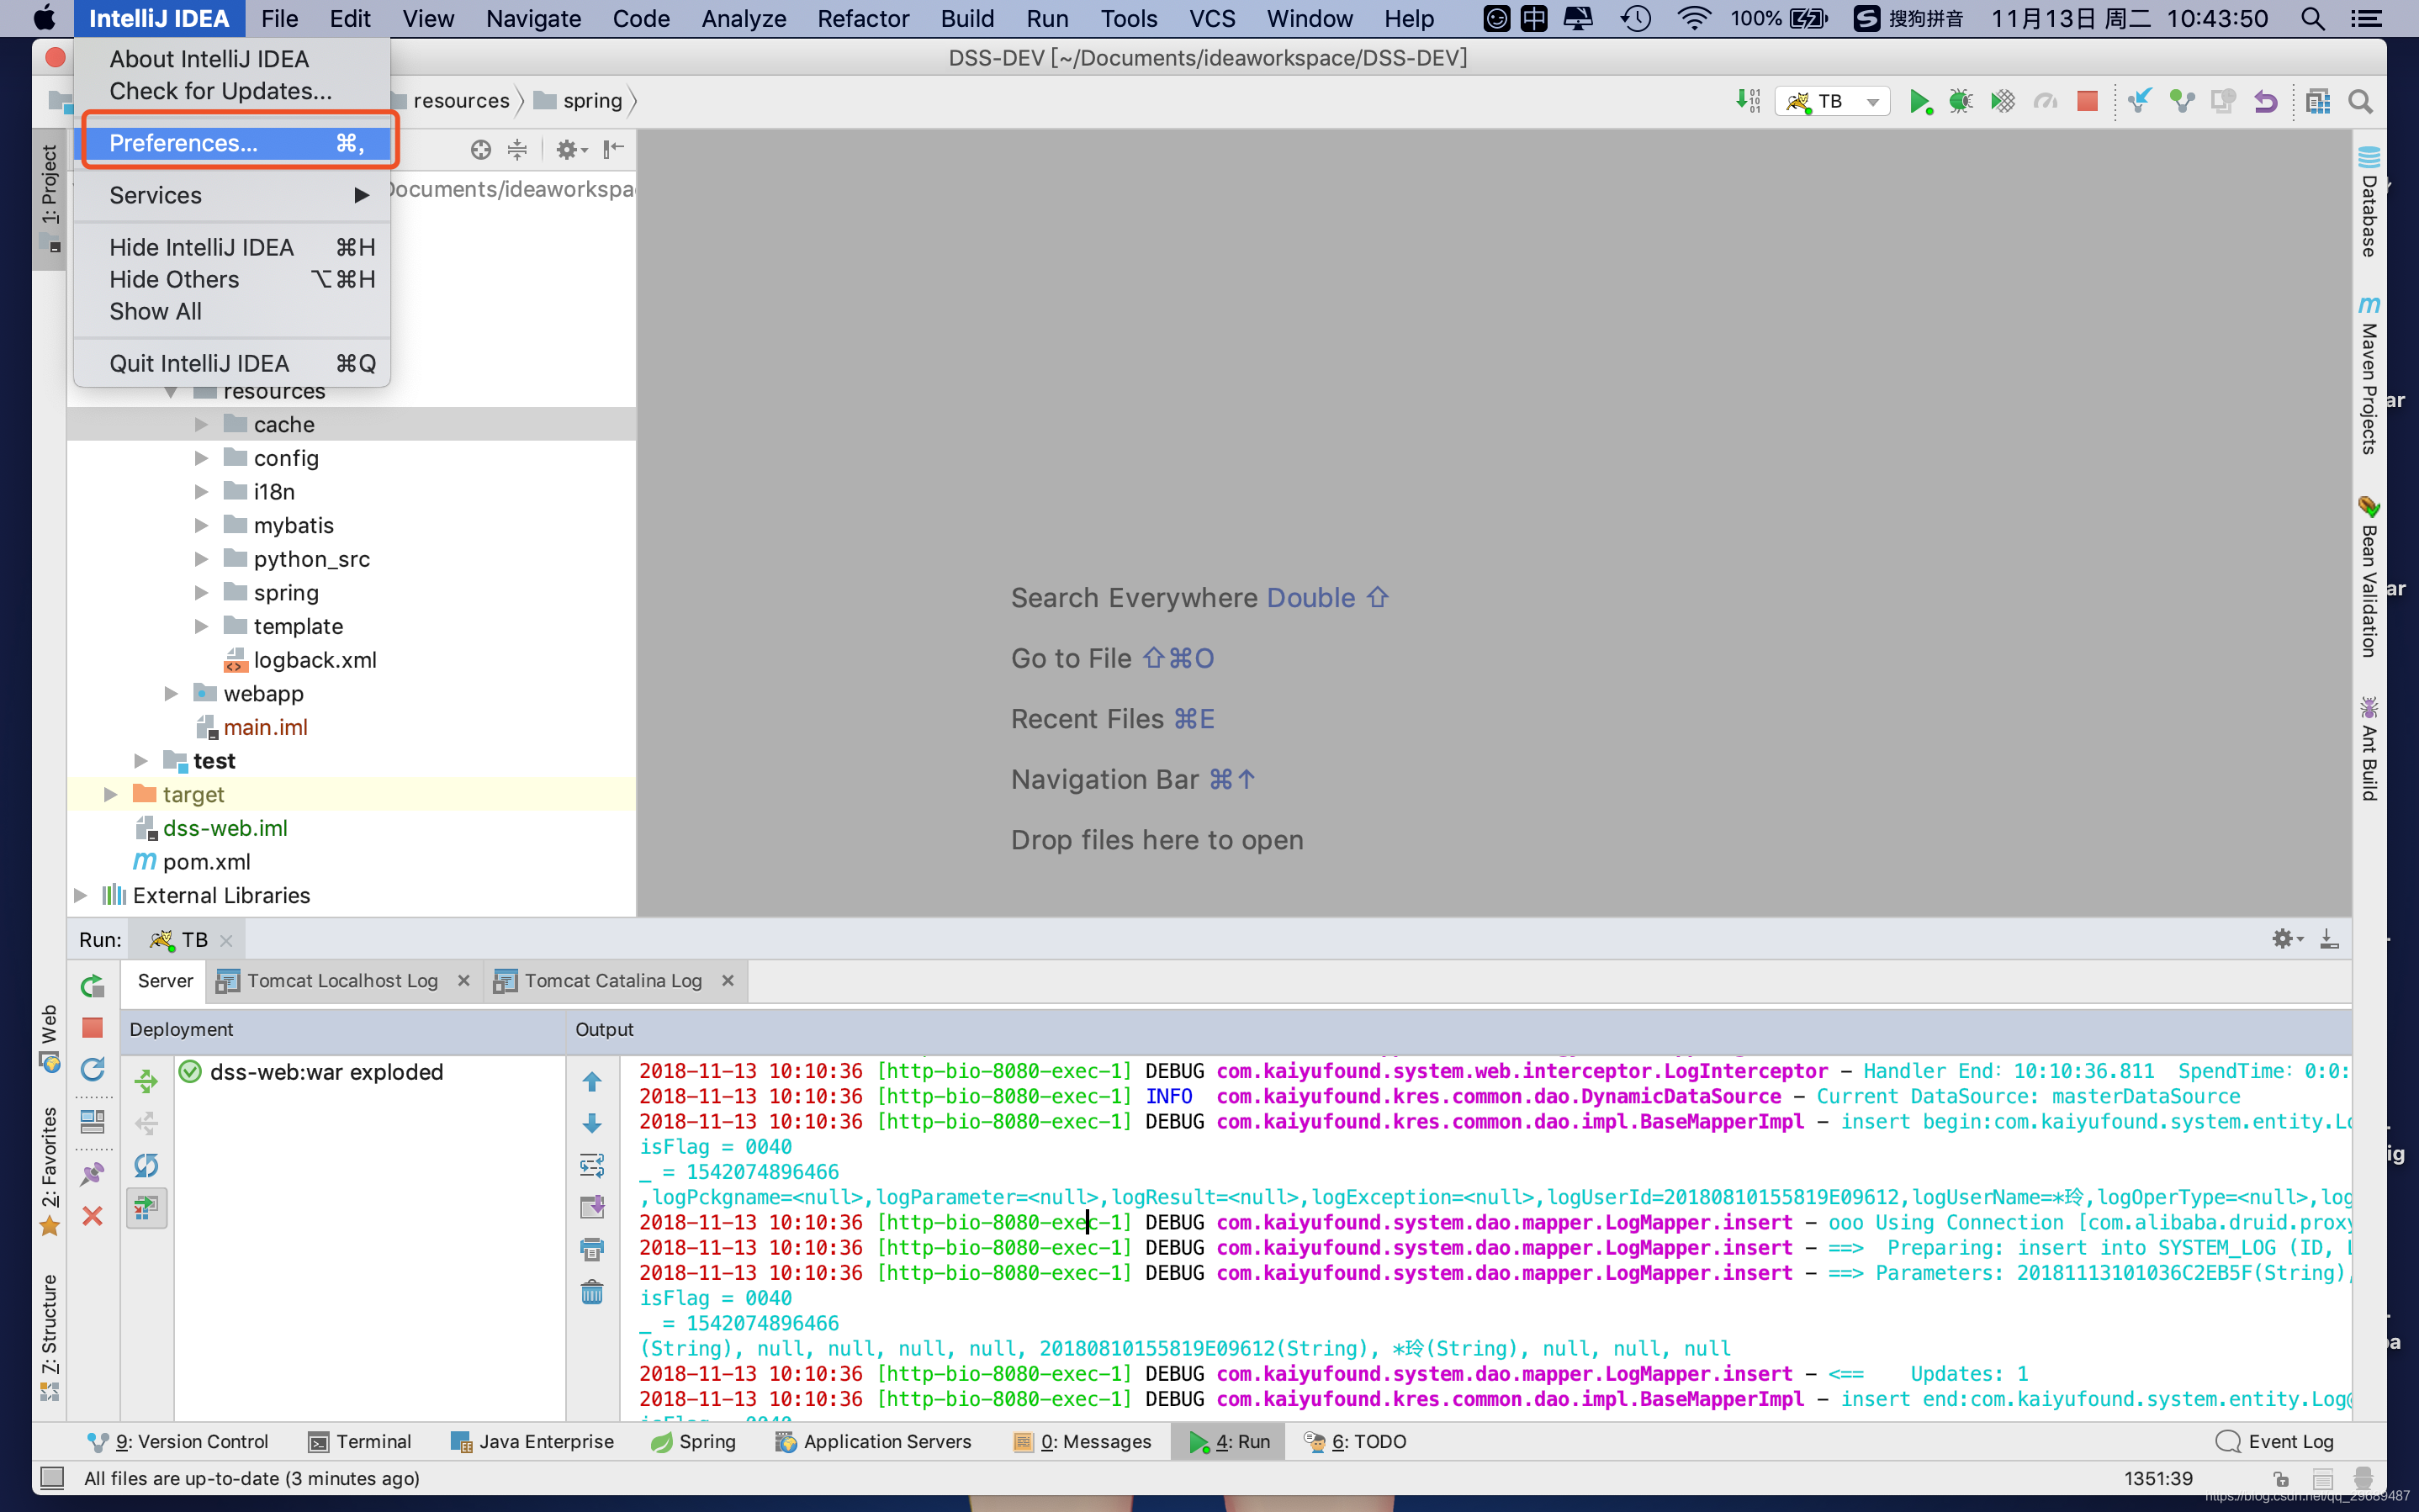Click the Build project icon with binary digits
The width and height of the screenshot is (2419, 1512).
pos(1748,101)
